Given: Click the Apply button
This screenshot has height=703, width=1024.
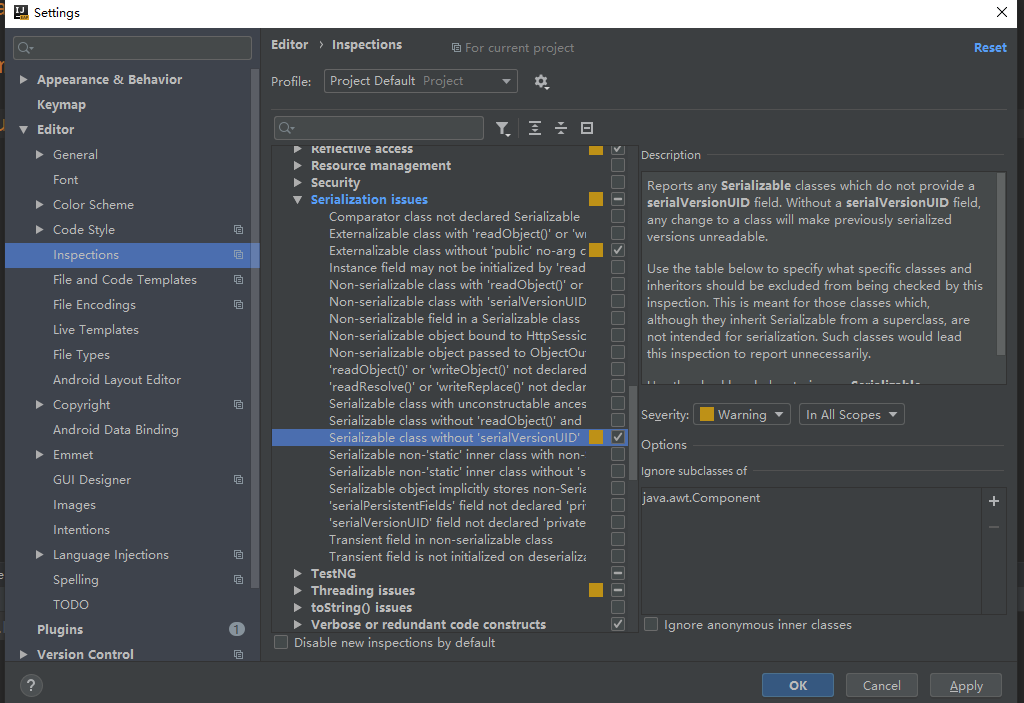Looking at the screenshot, I should click(x=966, y=686).
